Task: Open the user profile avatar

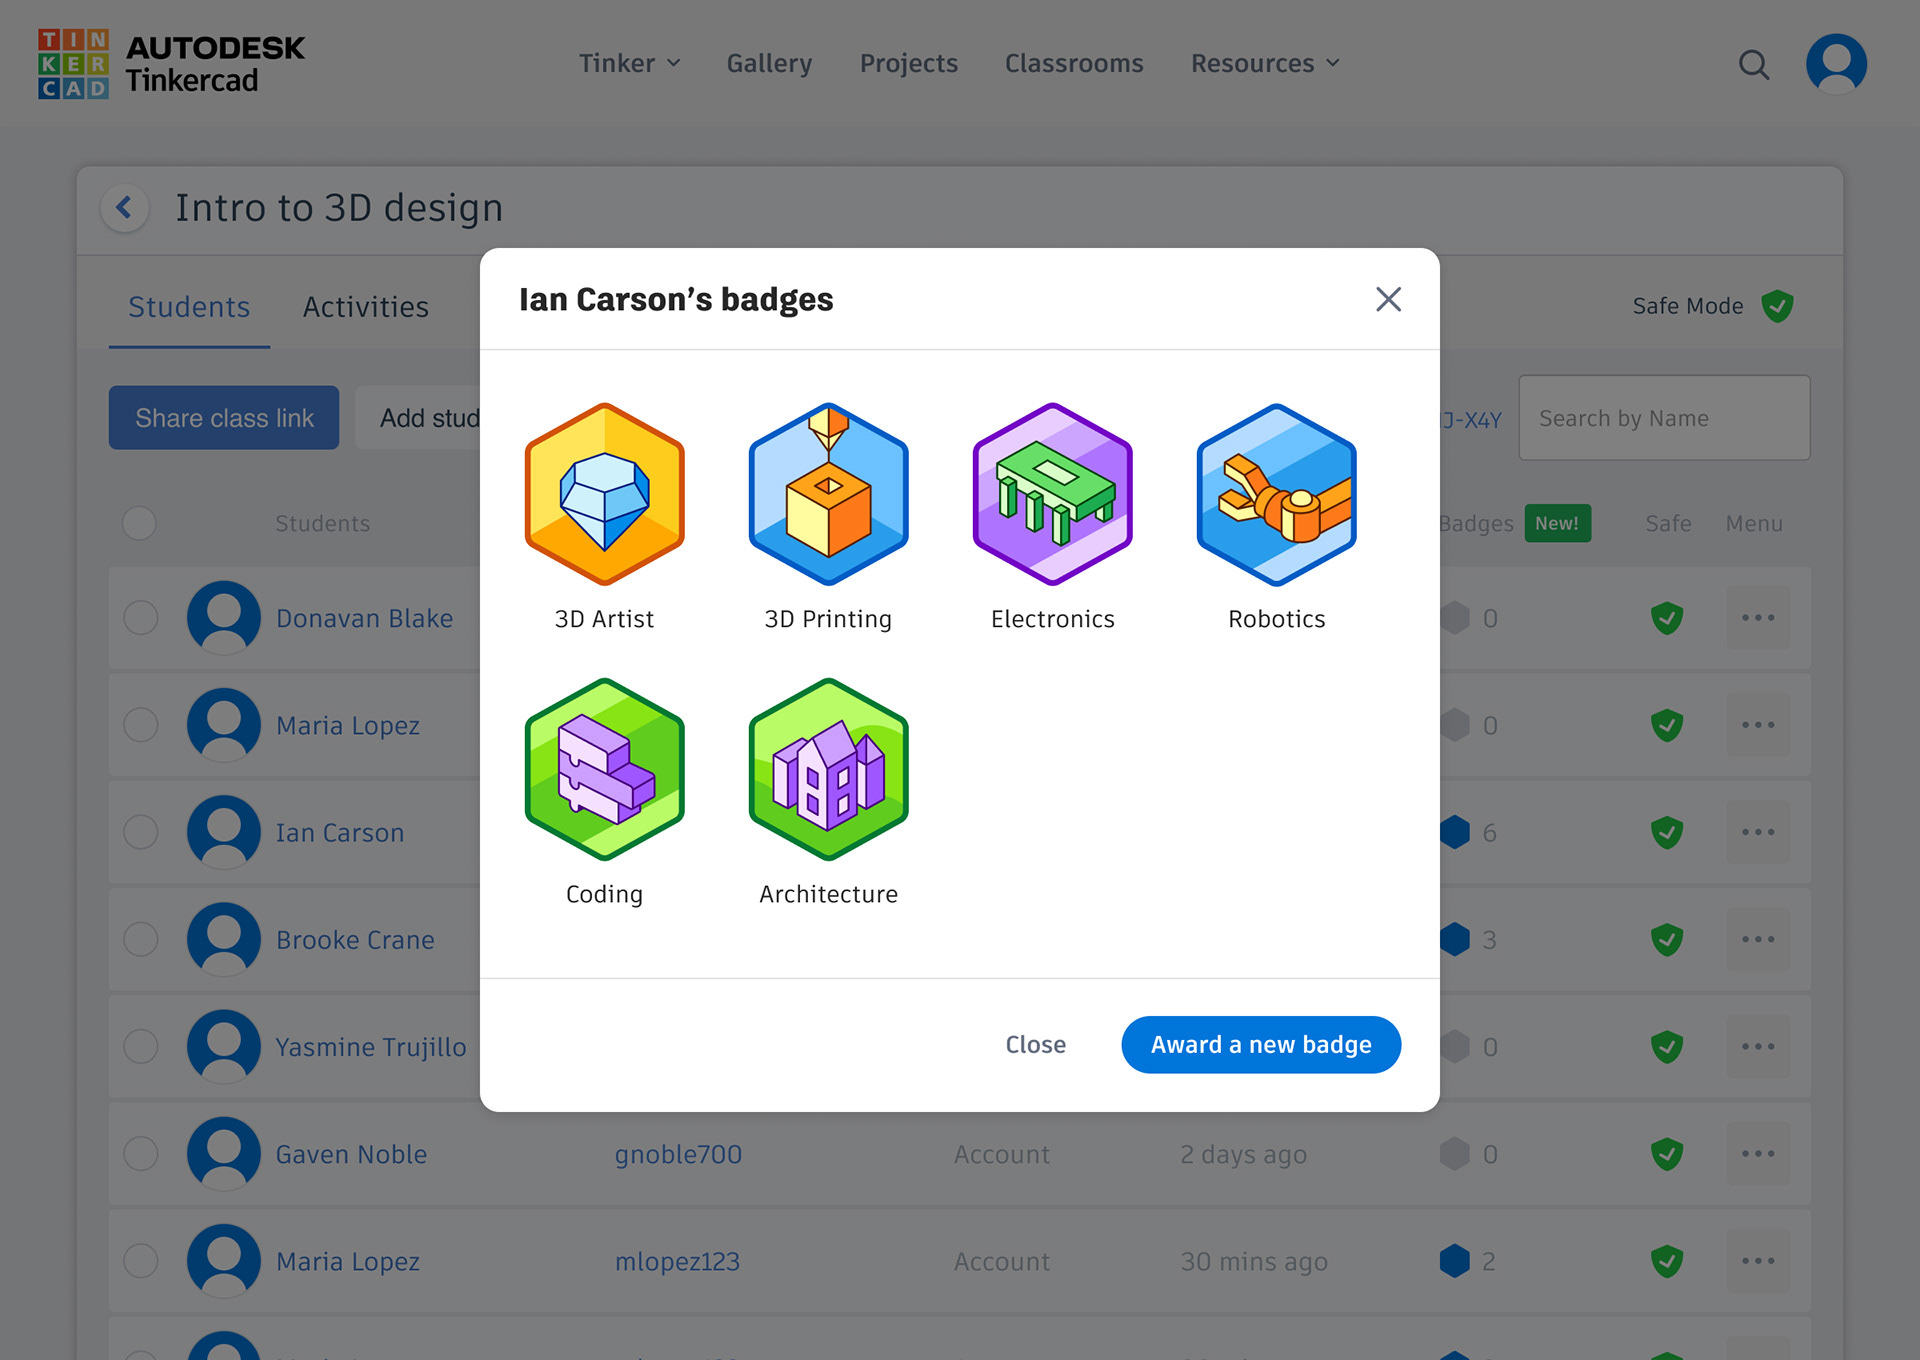Action: tap(1836, 64)
